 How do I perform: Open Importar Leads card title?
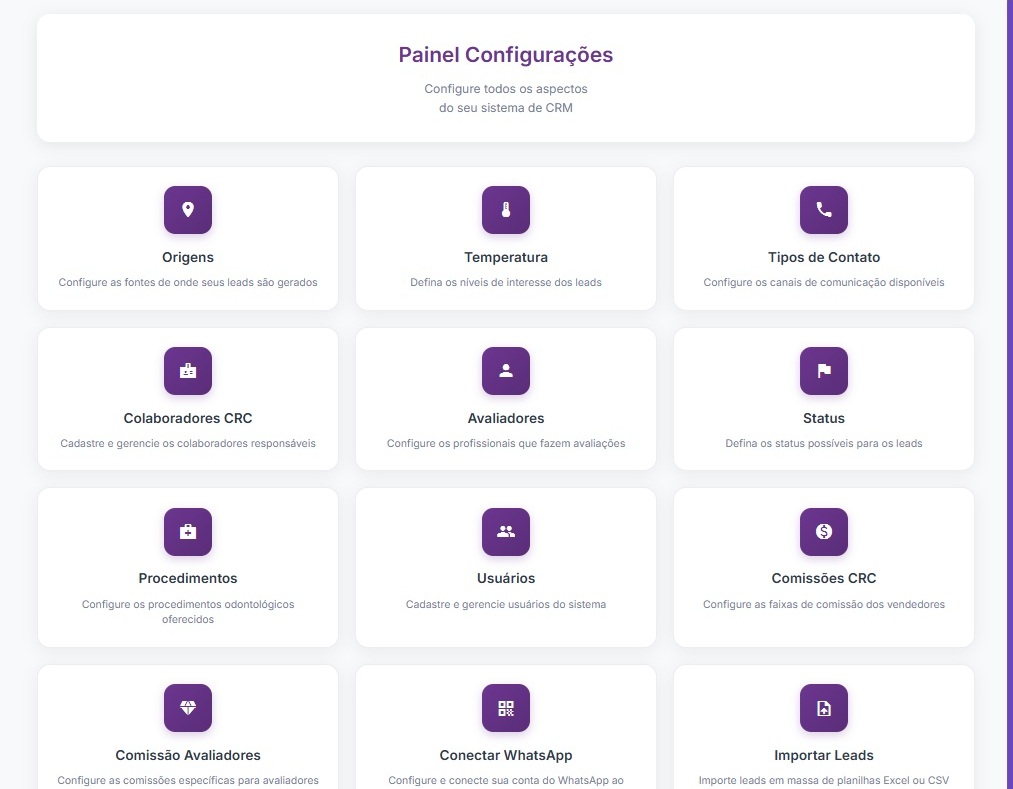pyautogui.click(x=824, y=755)
